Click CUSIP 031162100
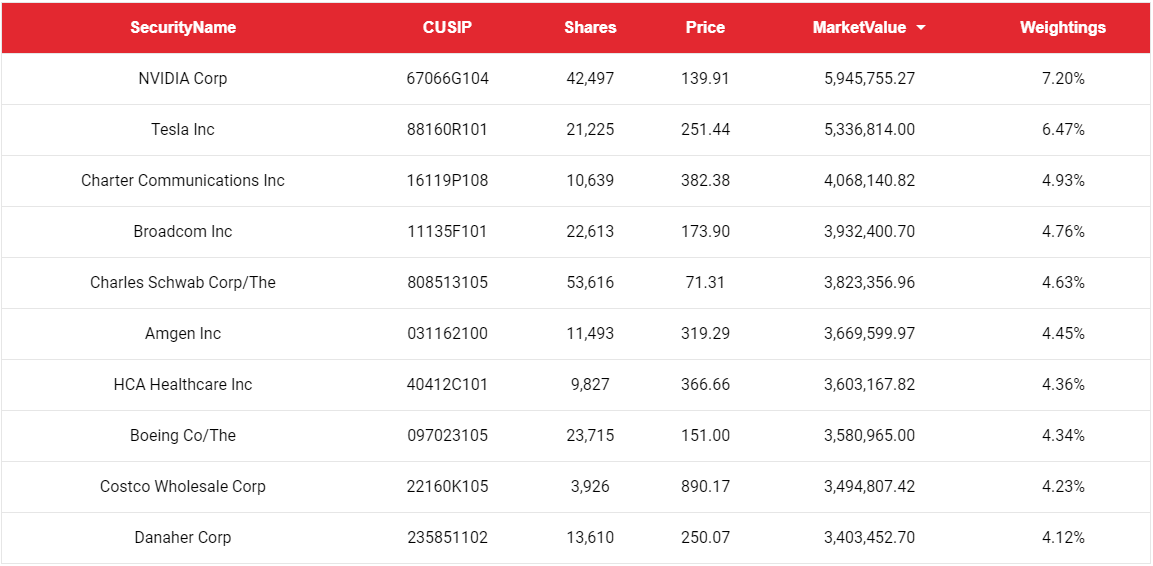 tap(447, 334)
